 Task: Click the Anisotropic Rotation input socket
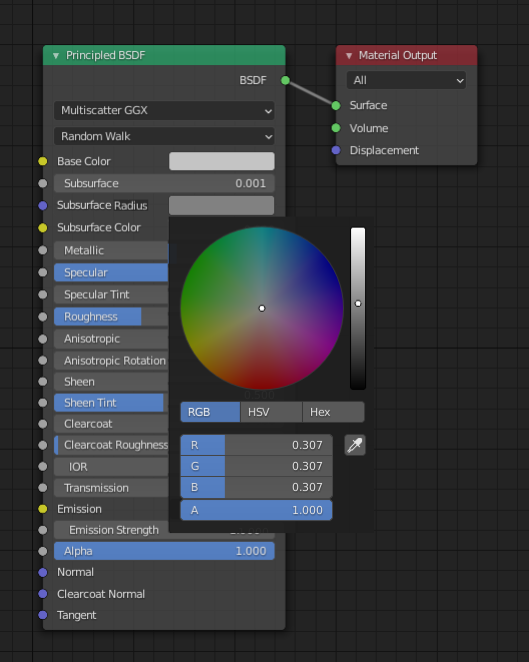coord(43,361)
